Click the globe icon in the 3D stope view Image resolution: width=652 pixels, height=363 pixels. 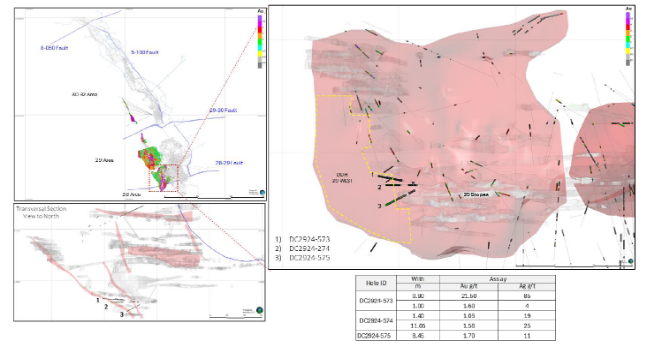tap(630, 262)
